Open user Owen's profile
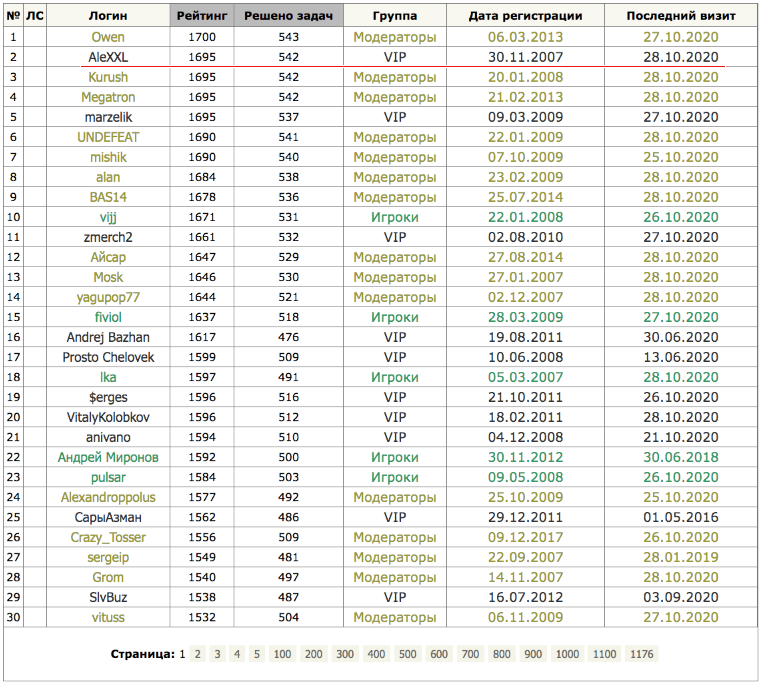The width and height of the screenshot is (761, 684). [108, 37]
